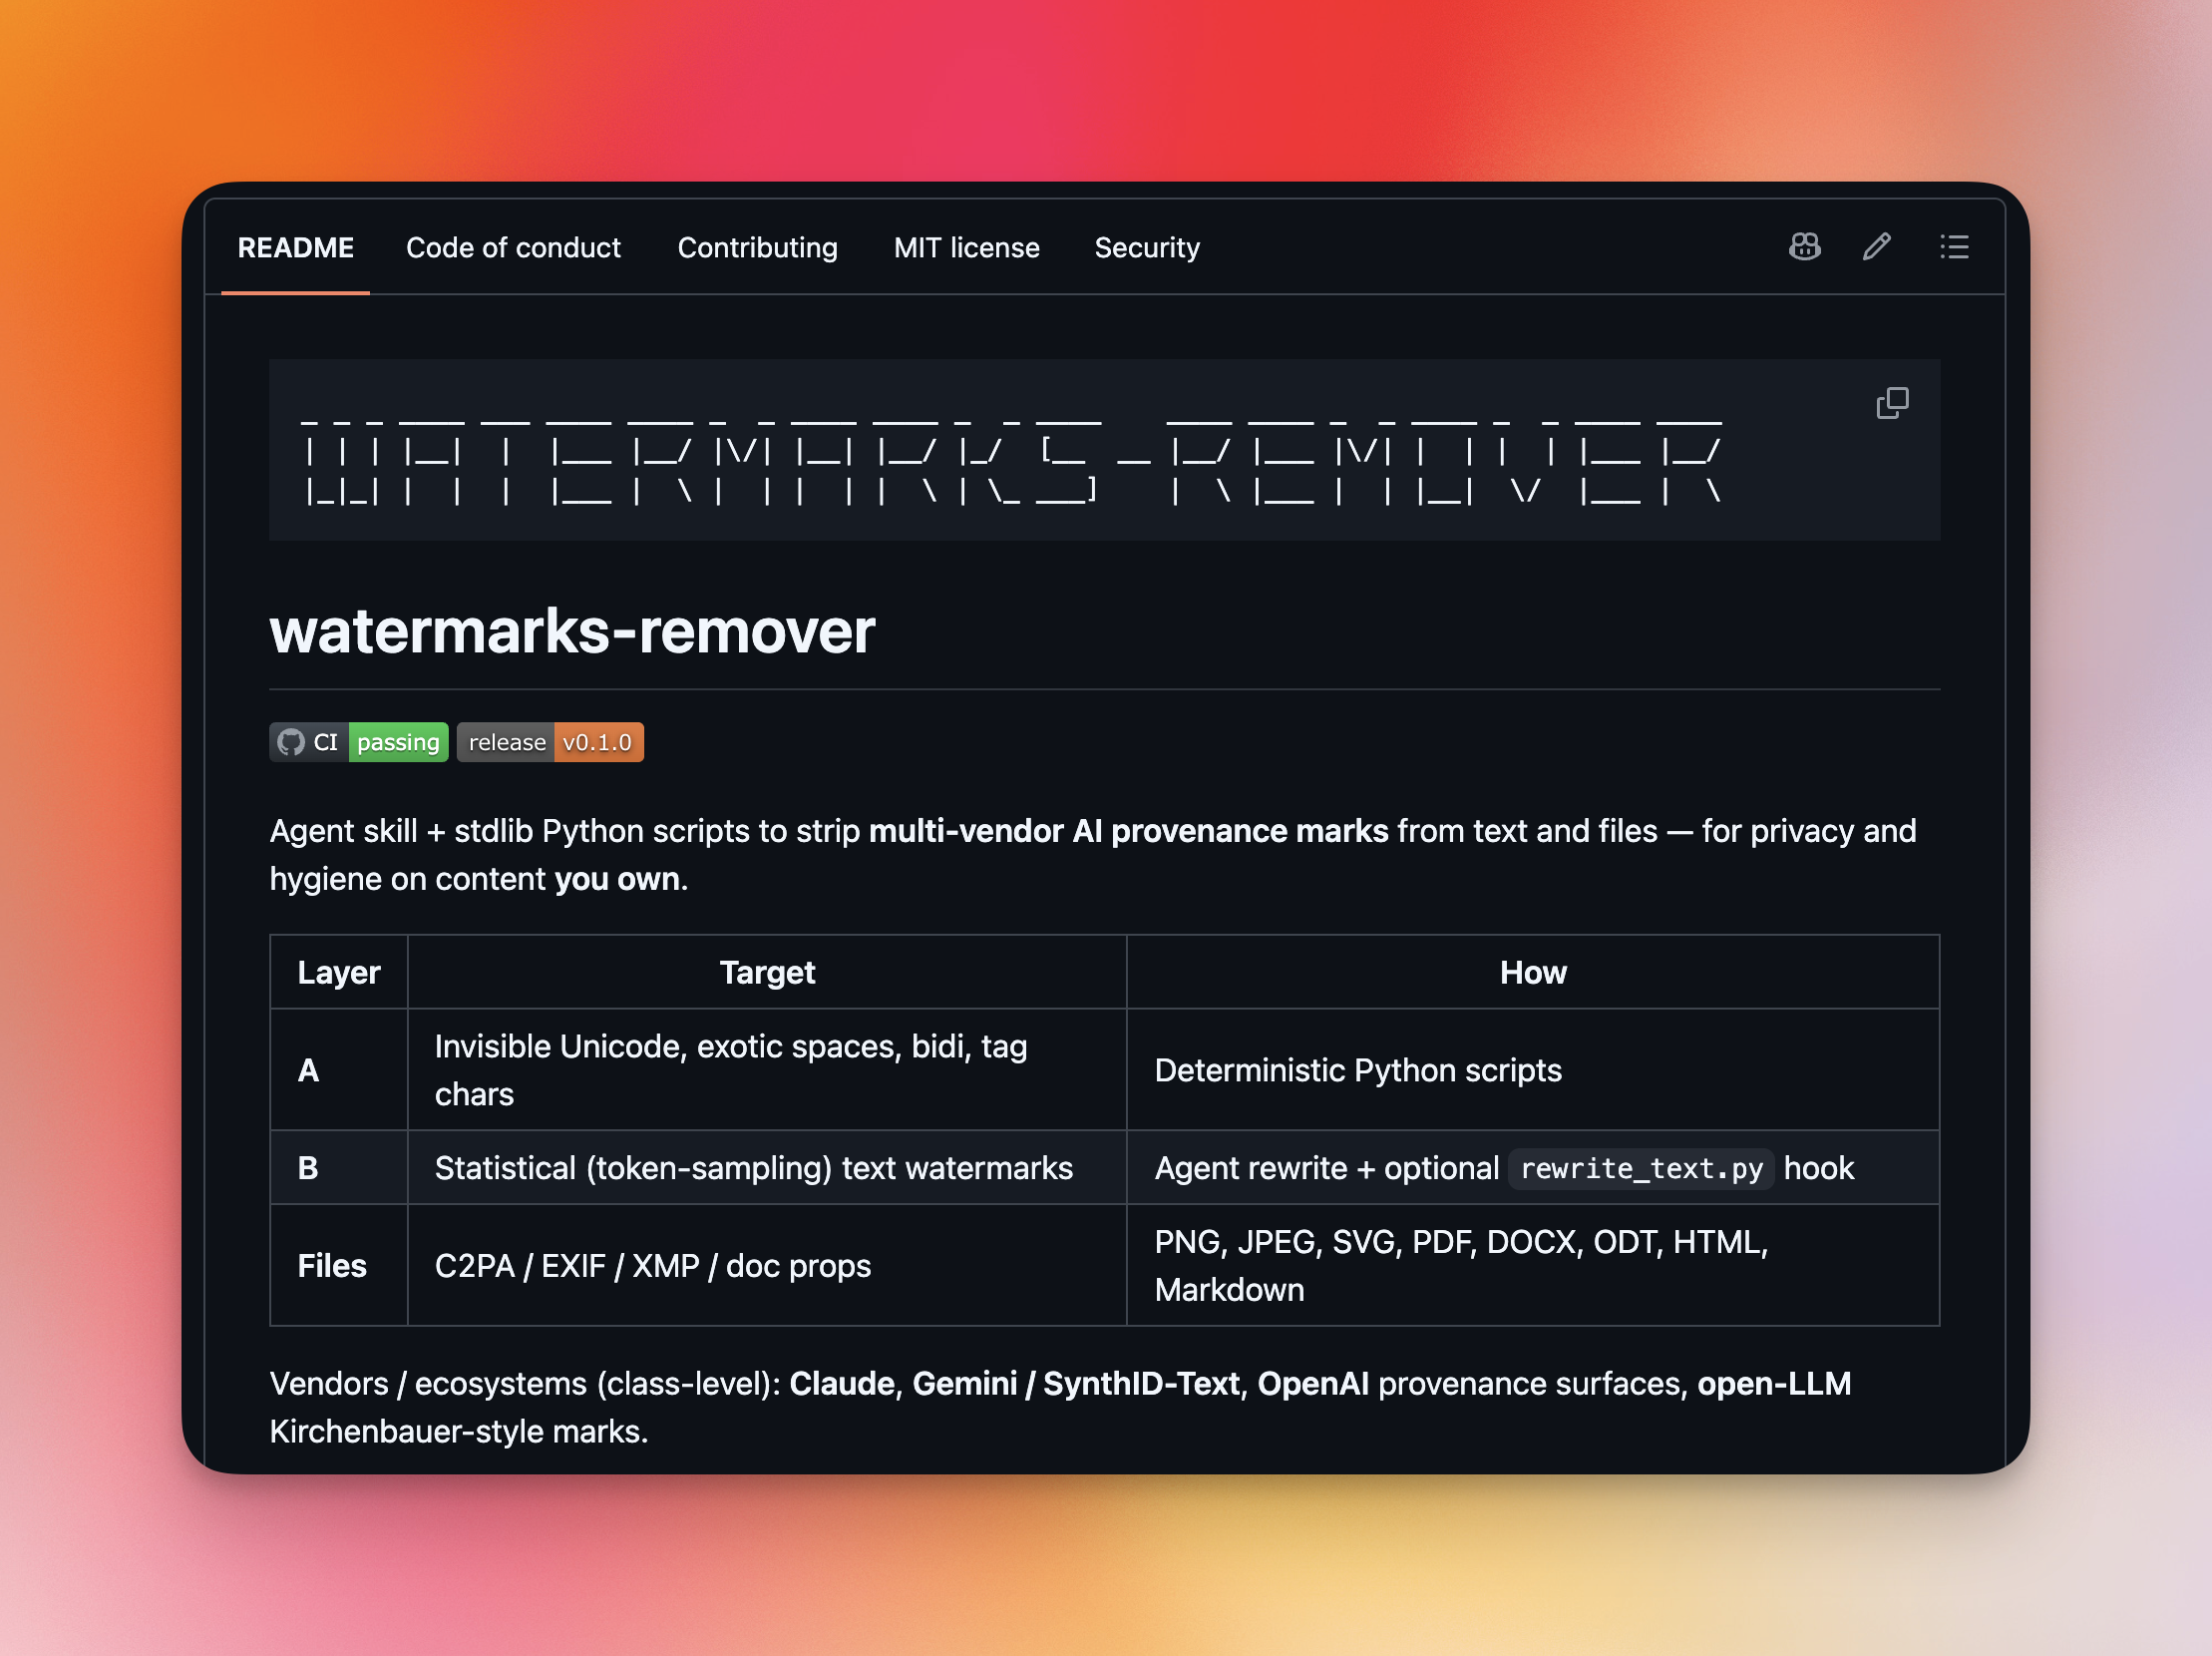Click the ASCII art WATERMARKS-REMOVER banner
Screen dimensions: 2212x1656
[1010, 461]
